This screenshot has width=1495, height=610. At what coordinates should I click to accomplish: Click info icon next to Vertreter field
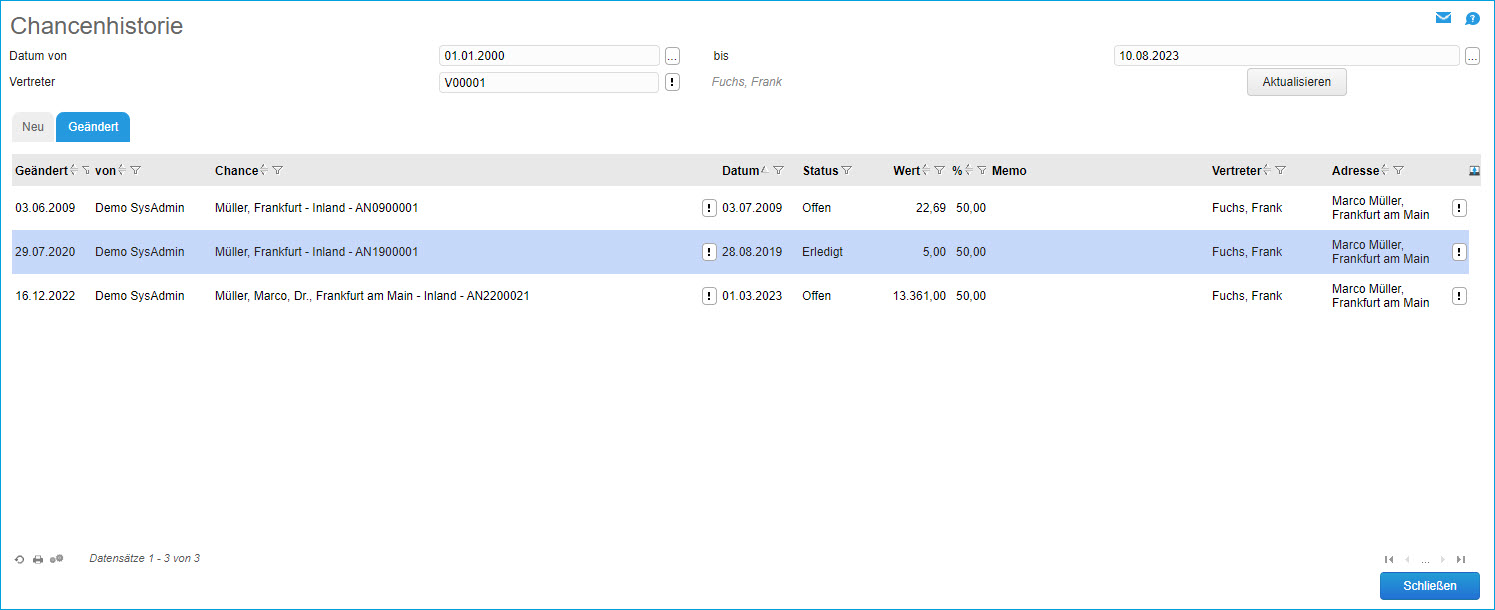(672, 82)
